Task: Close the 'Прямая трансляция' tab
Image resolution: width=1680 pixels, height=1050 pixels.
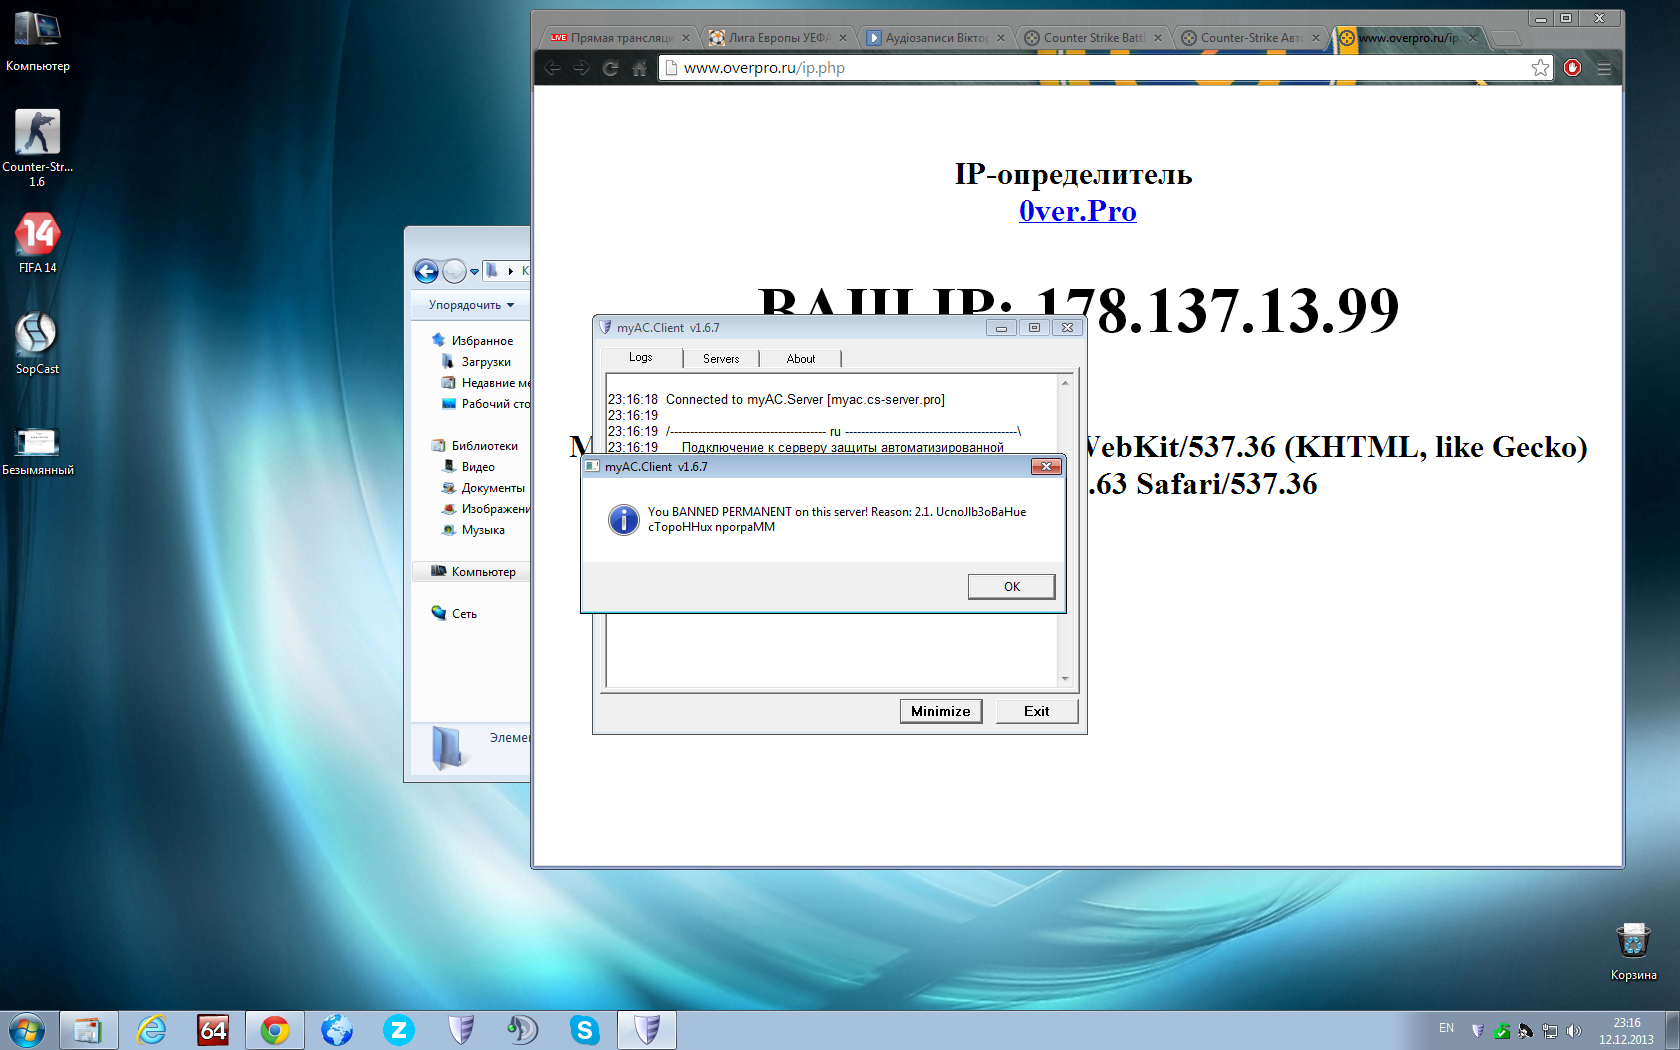Action: point(686,38)
